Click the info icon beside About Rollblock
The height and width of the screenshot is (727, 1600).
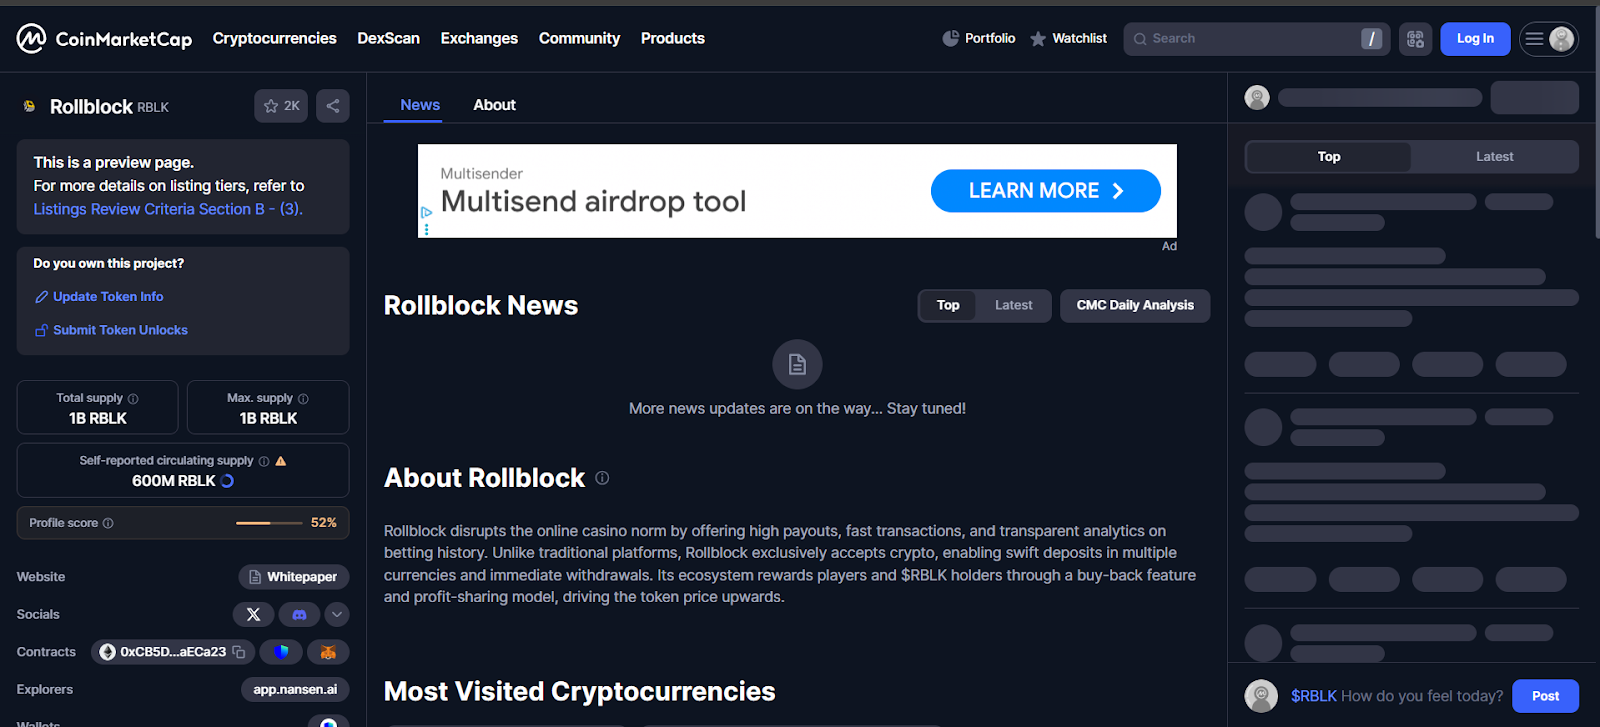pyautogui.click(x=602, y=478)
